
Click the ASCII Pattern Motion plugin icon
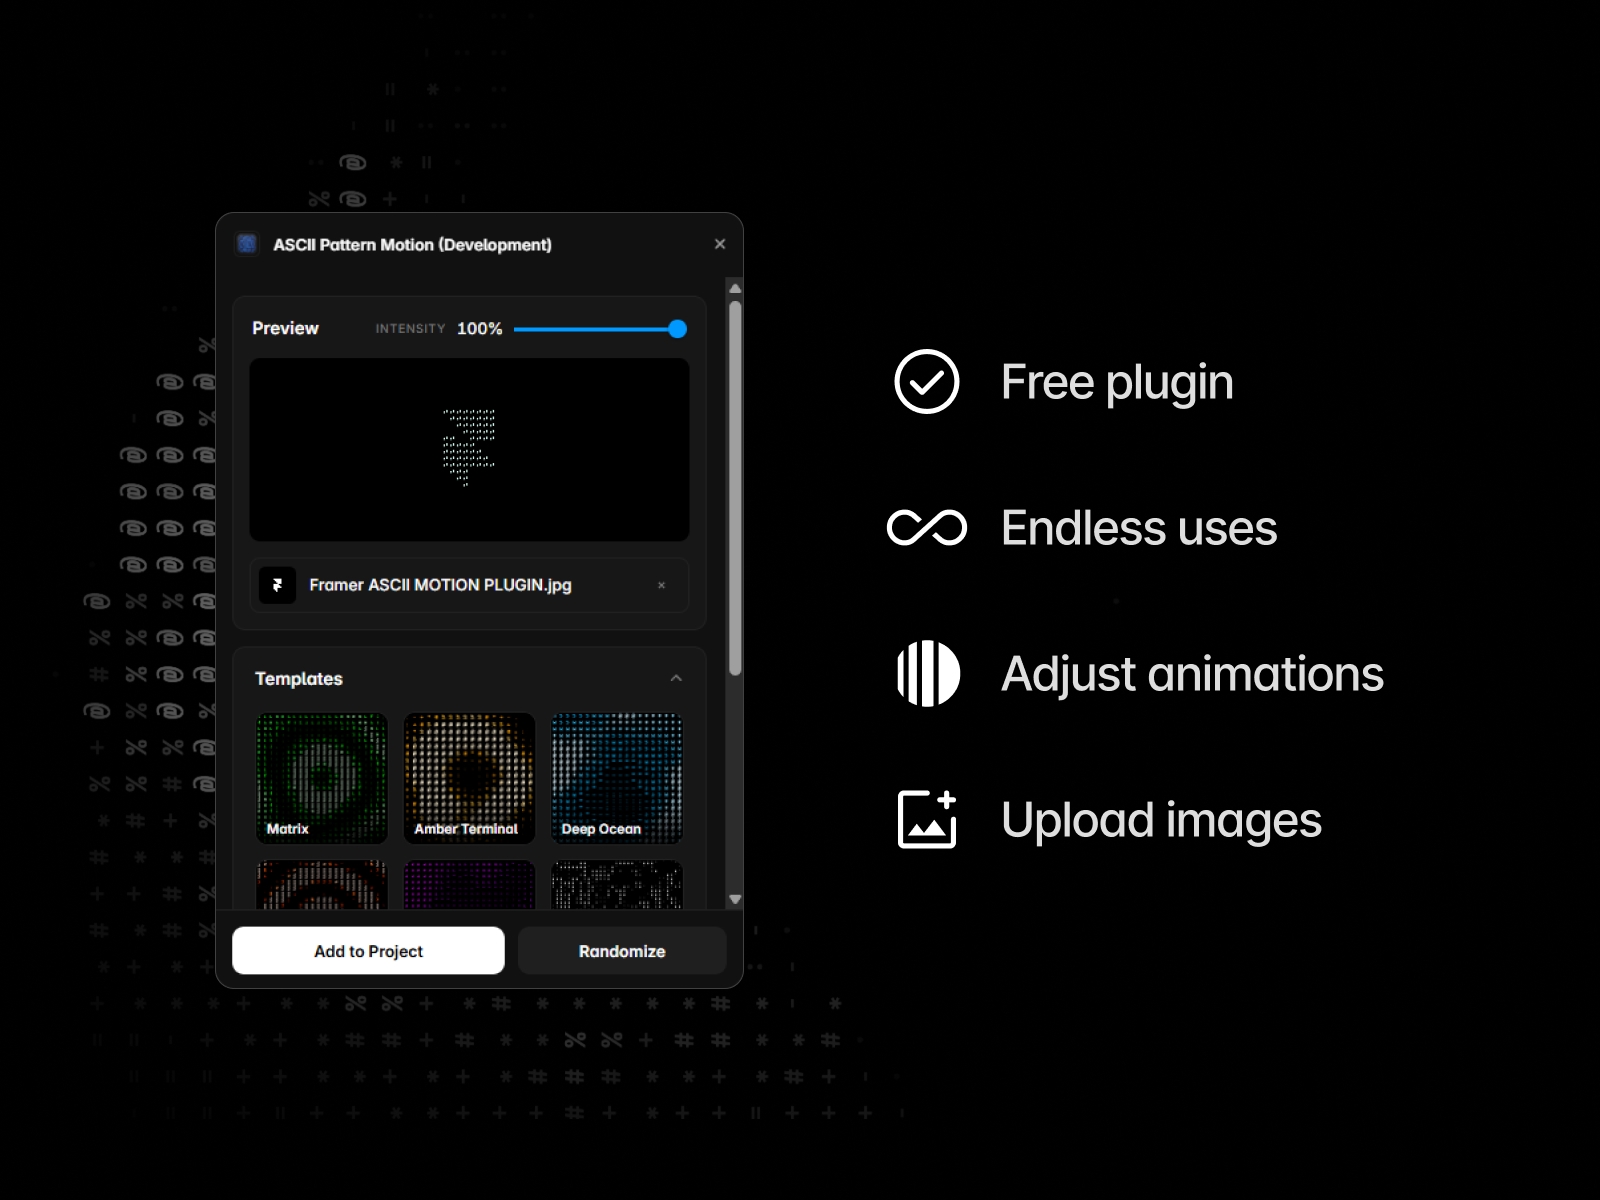pyautogui.click(x=247, y=244)
